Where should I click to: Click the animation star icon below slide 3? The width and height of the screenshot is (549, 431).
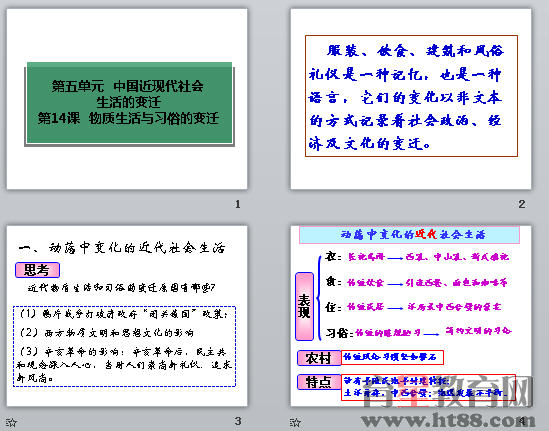(11, 423)
